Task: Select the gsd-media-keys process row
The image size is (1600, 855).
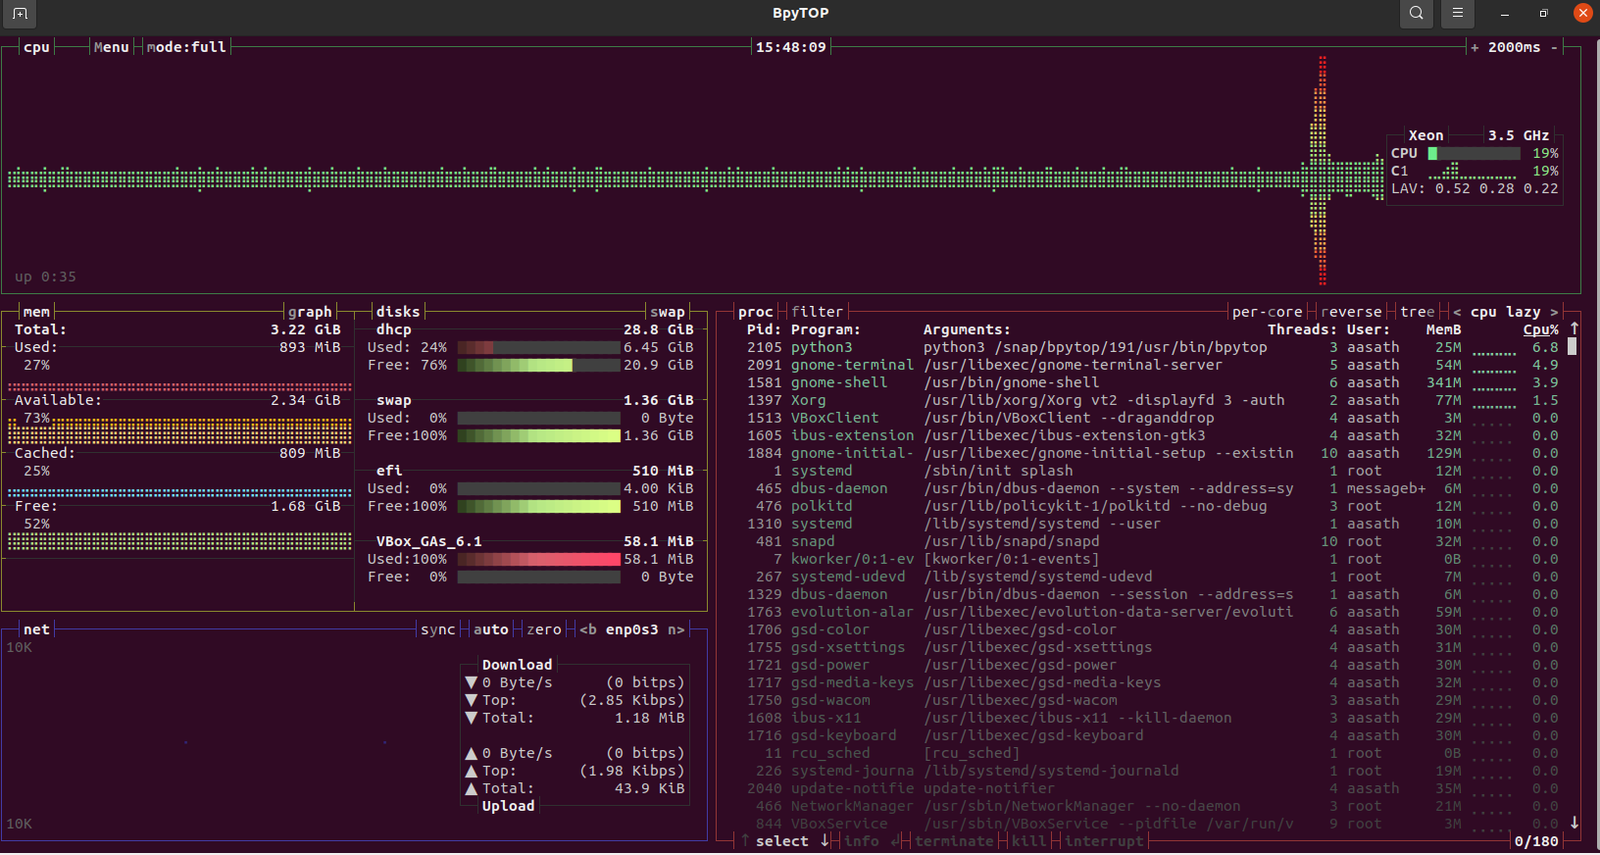Action: tap(1153, 682)
